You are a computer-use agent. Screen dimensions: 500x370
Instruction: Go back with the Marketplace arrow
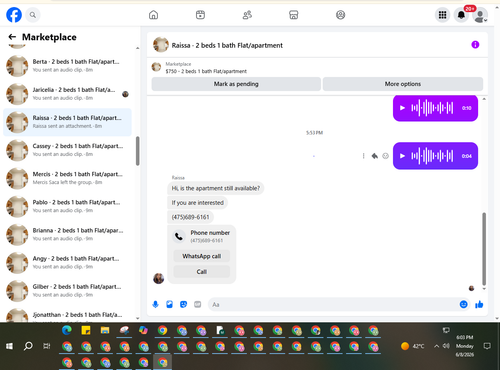tap(12, 37)
